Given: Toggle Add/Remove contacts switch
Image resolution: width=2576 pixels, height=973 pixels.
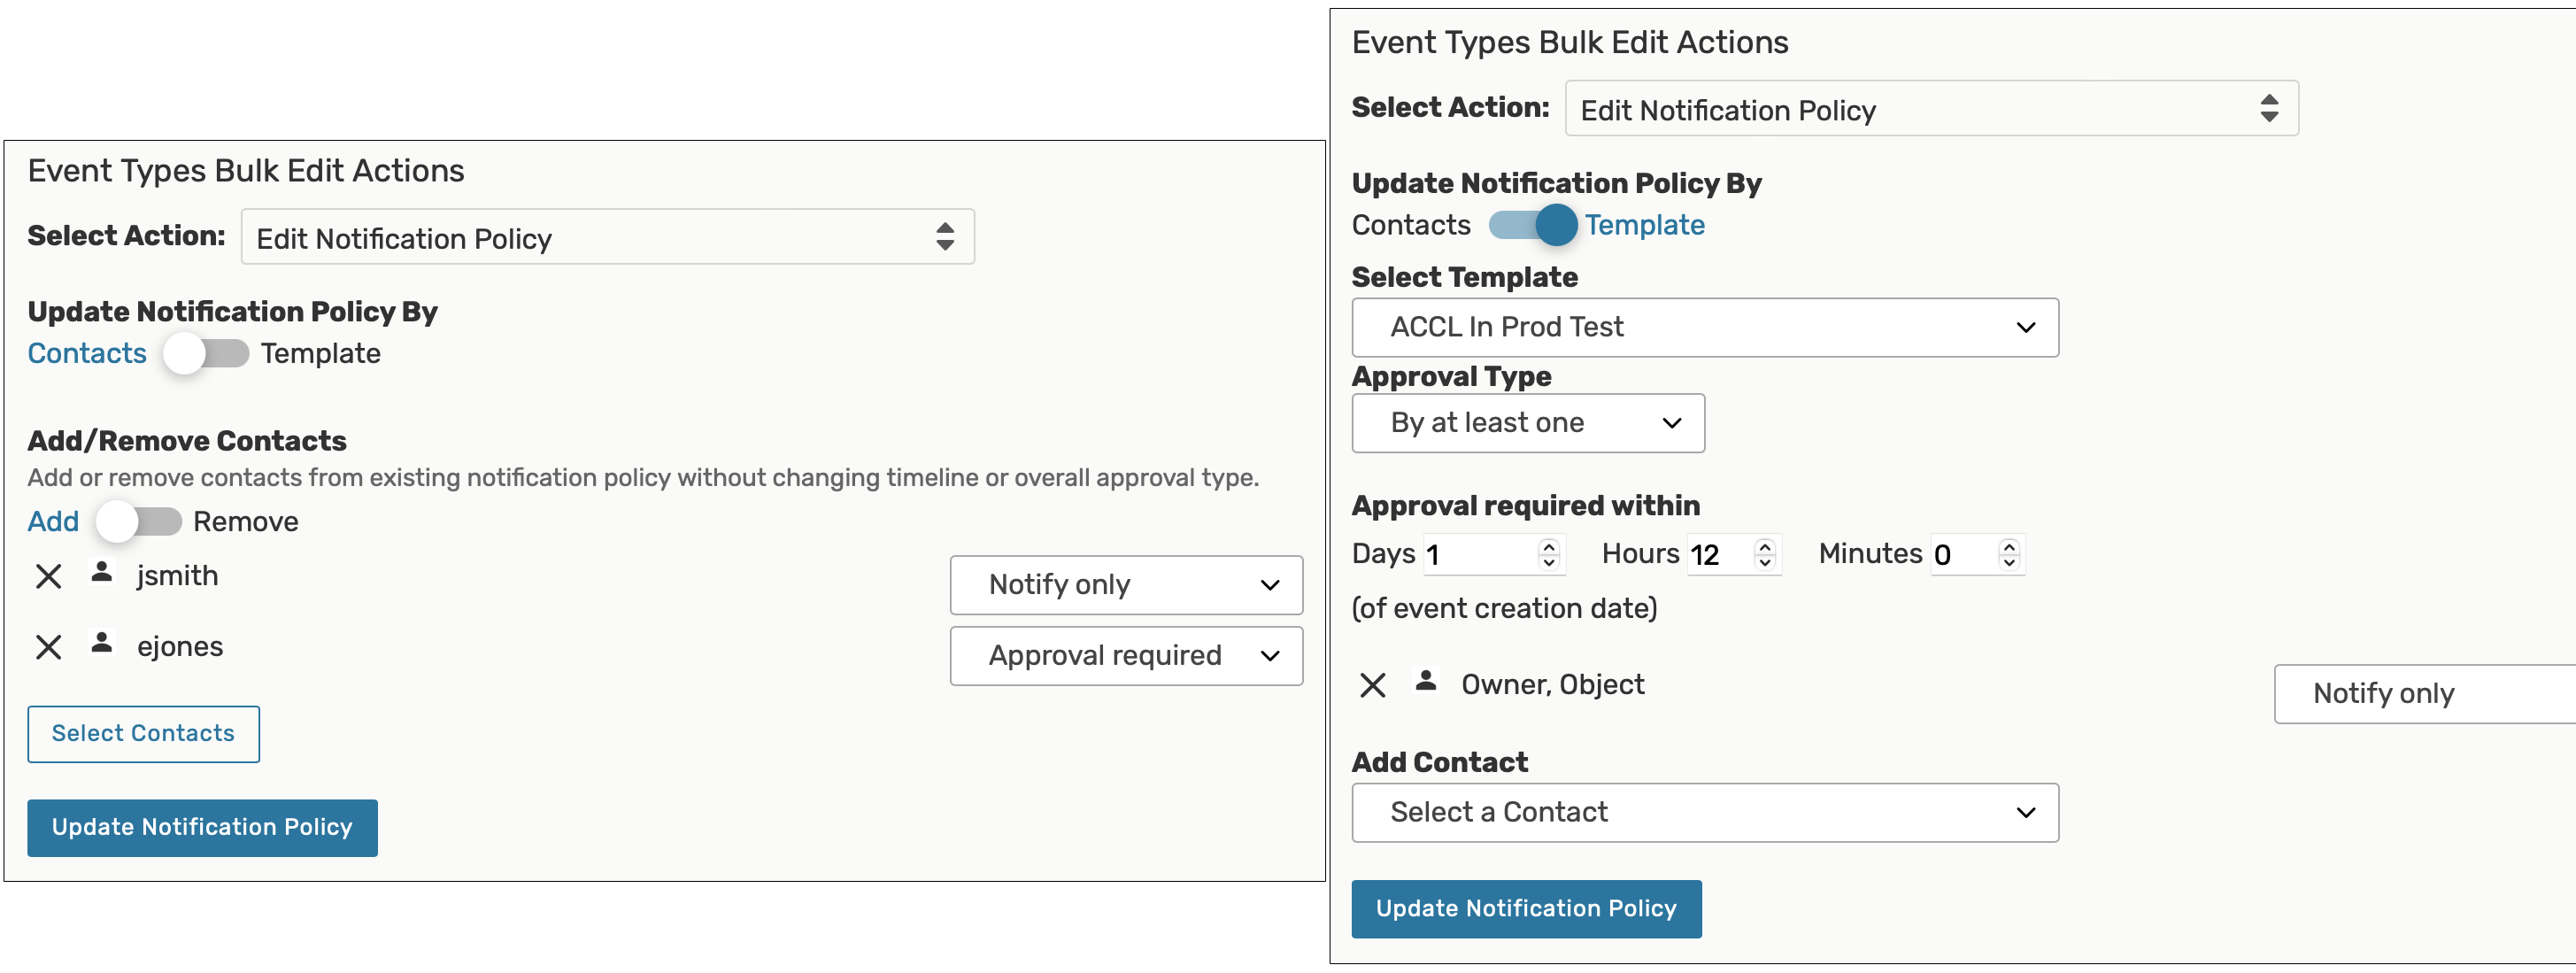Looking at the screenshot, I should [x=139, y=522].
